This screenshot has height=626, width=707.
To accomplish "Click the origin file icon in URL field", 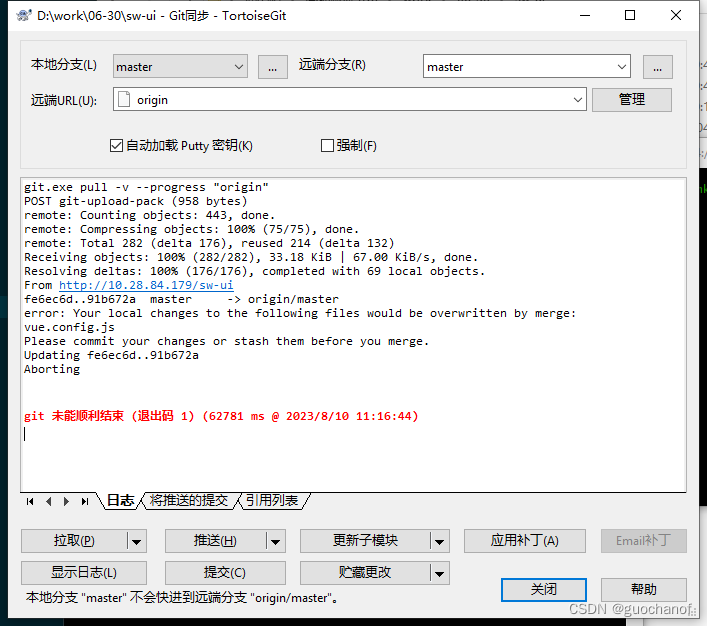I will (124, 99).
